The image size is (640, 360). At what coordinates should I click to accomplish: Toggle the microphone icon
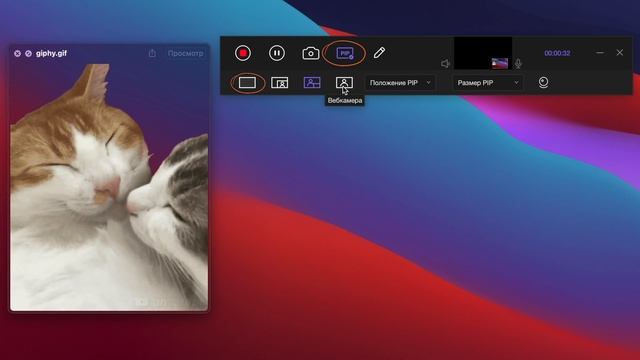pyautogui.click(x=518, y=64)
